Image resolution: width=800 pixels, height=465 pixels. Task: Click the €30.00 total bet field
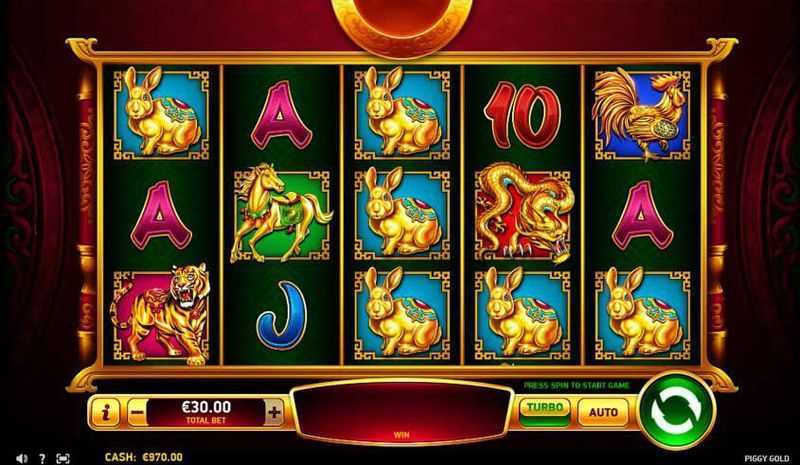tap(206, 412)
